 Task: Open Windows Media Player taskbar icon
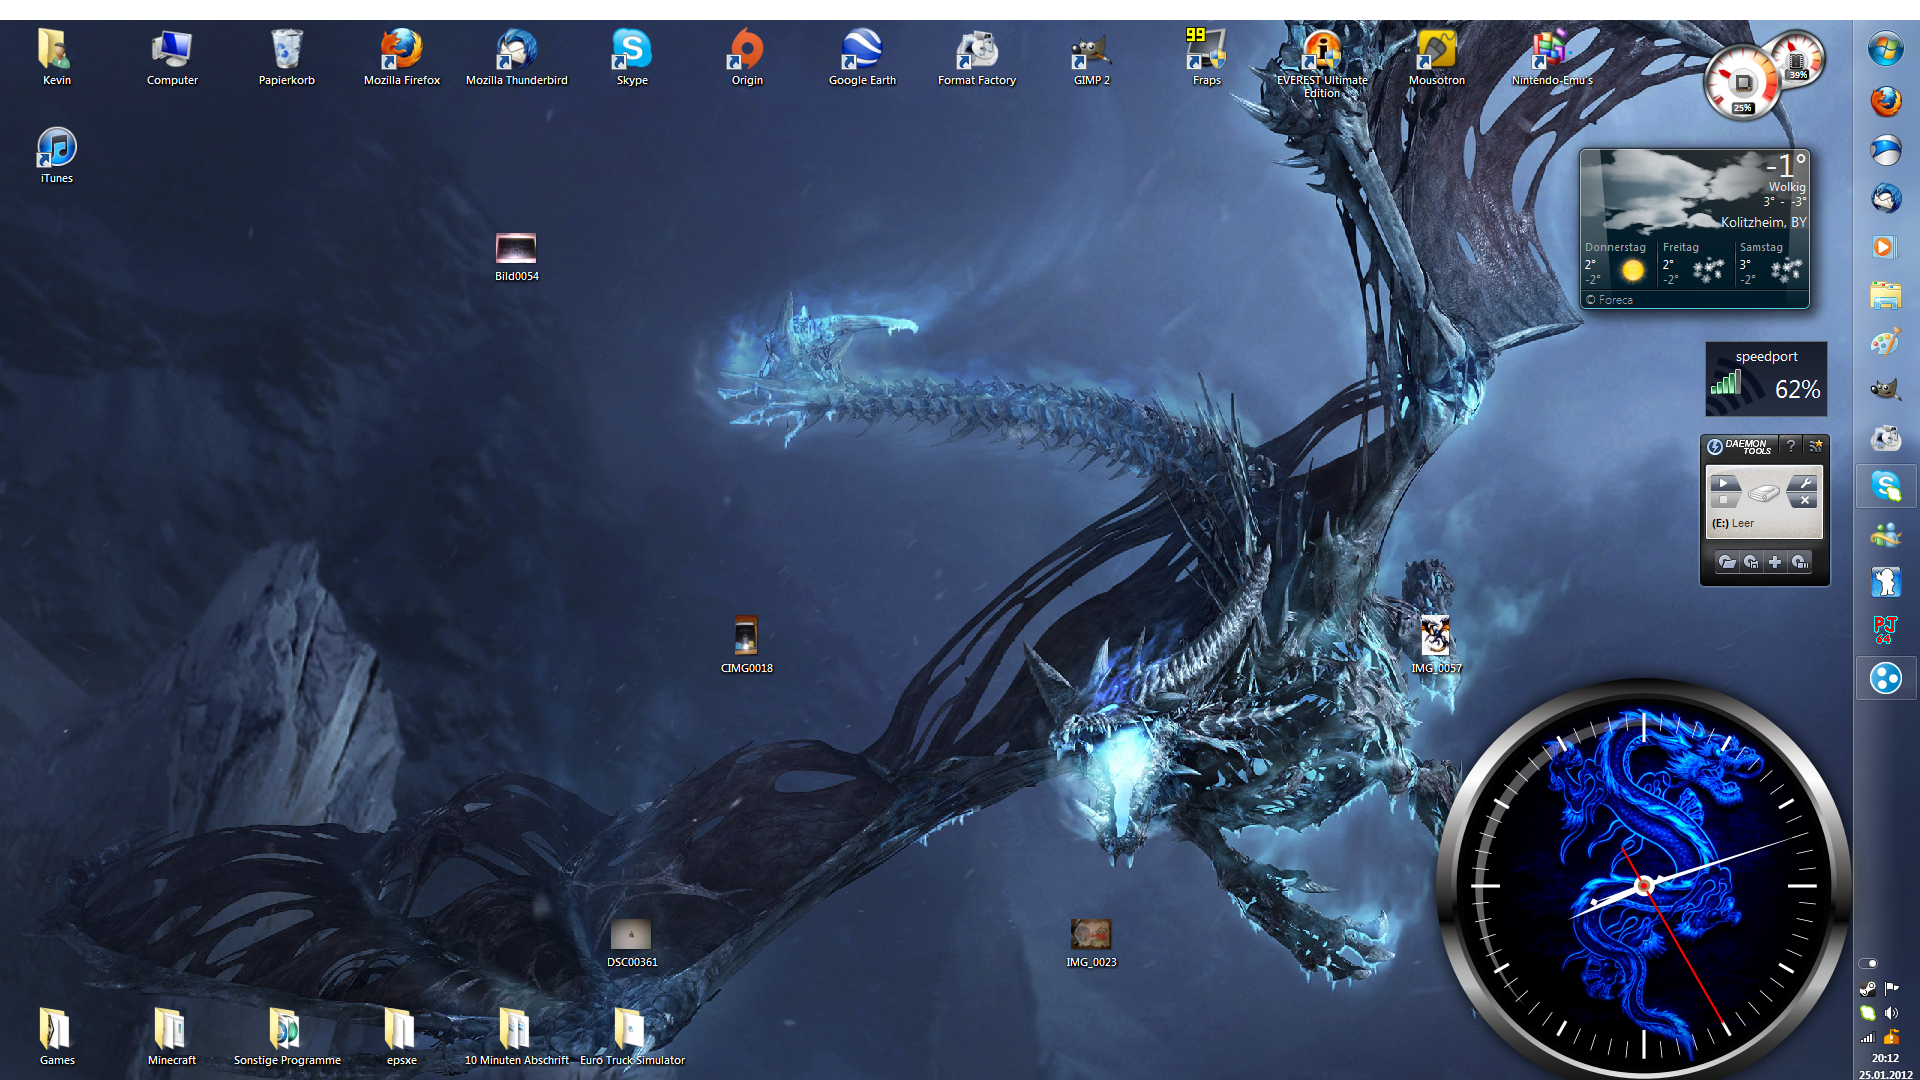point(1886,246)
